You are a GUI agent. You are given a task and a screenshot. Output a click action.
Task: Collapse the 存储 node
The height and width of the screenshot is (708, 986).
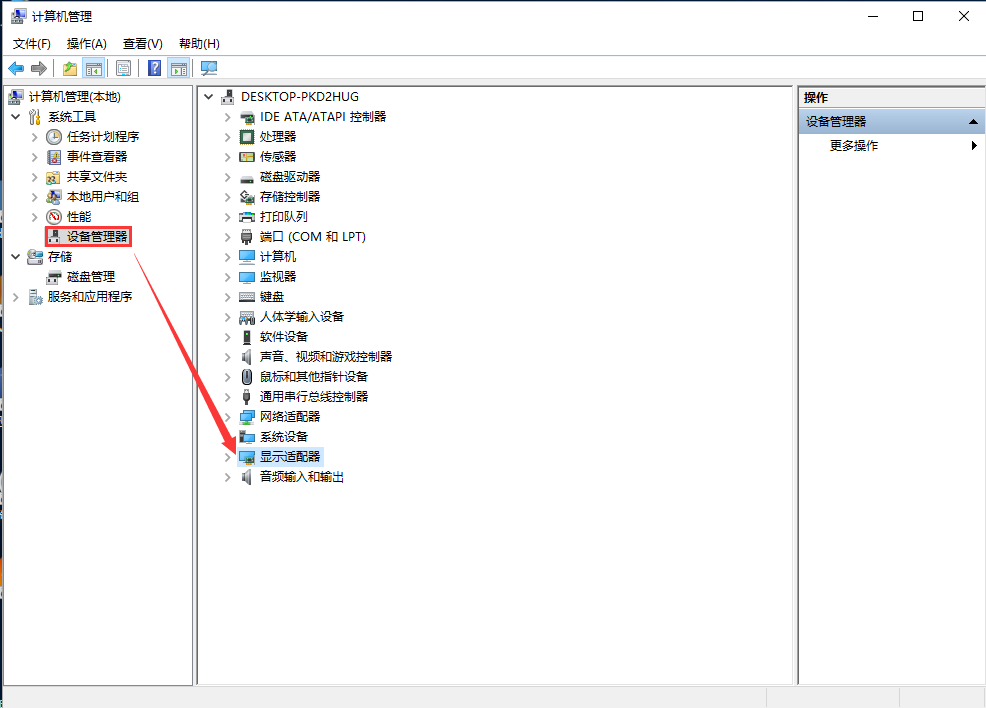coord(16,257)
